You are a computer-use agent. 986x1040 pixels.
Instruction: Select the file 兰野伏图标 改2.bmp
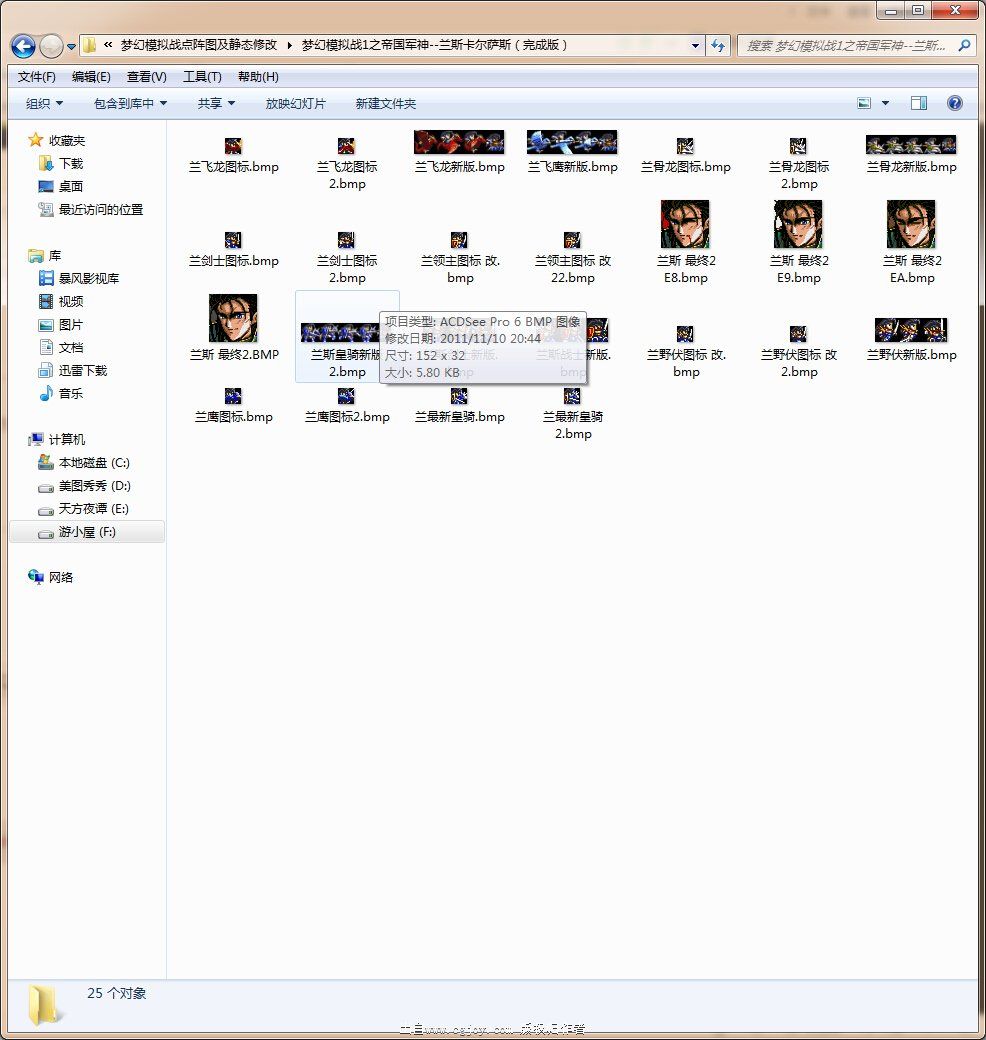click(798, 352)
